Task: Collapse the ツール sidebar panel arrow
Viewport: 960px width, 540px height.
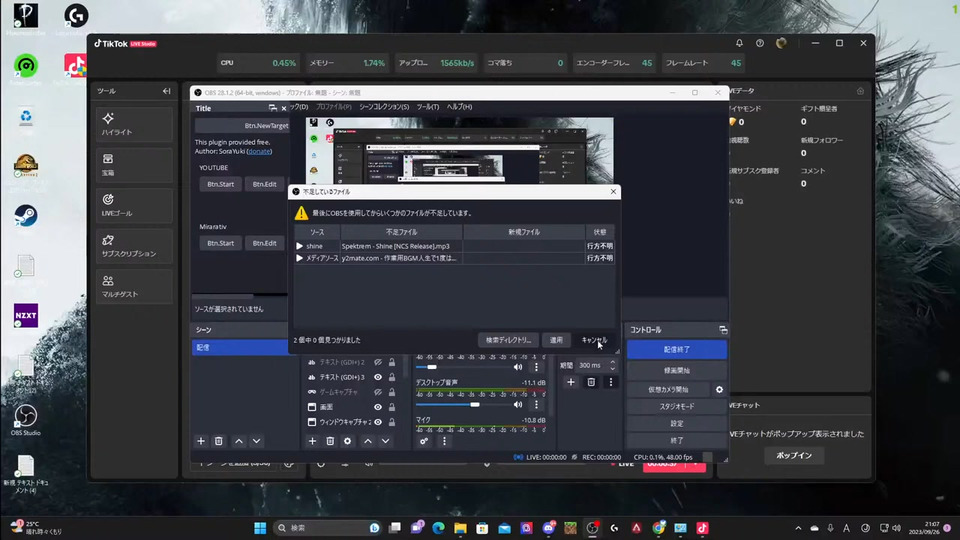Action: point(167,91)
